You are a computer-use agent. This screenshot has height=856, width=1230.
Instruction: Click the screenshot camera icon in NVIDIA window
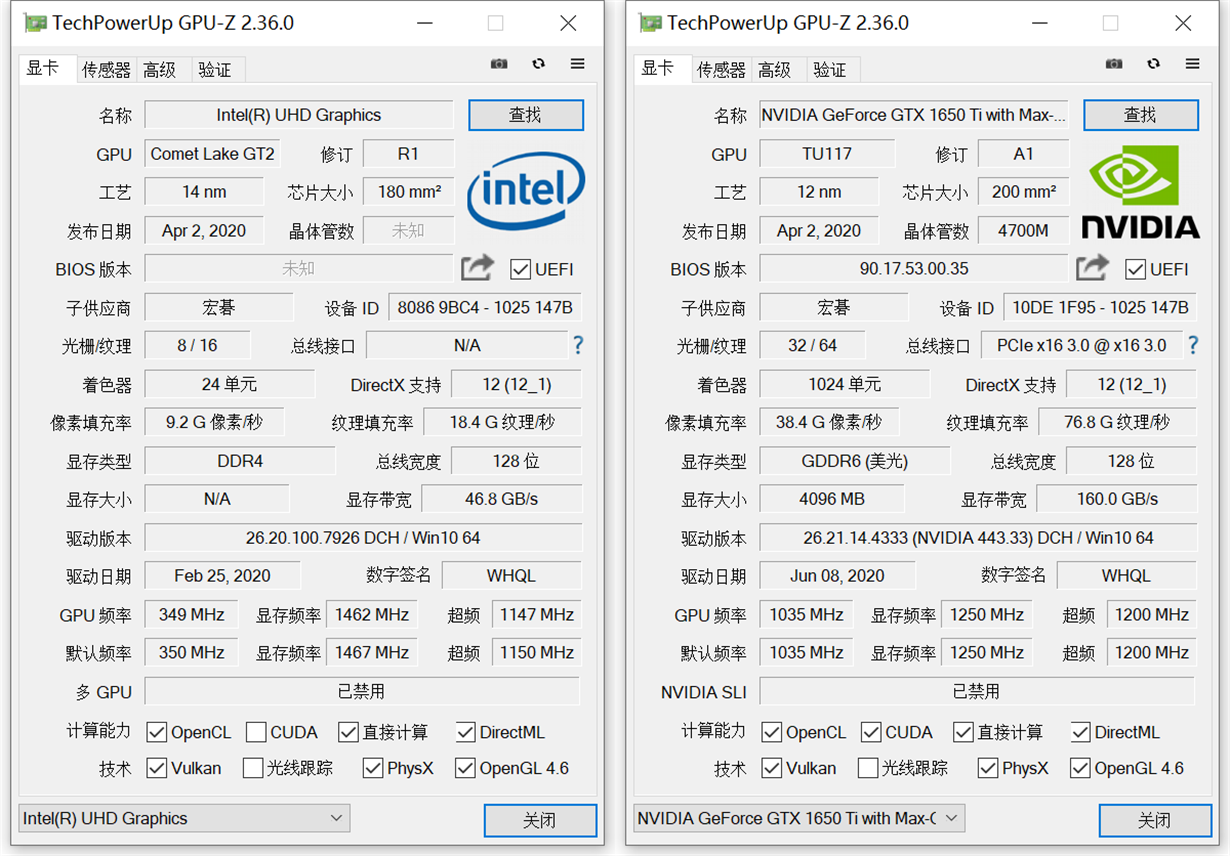1114,64
